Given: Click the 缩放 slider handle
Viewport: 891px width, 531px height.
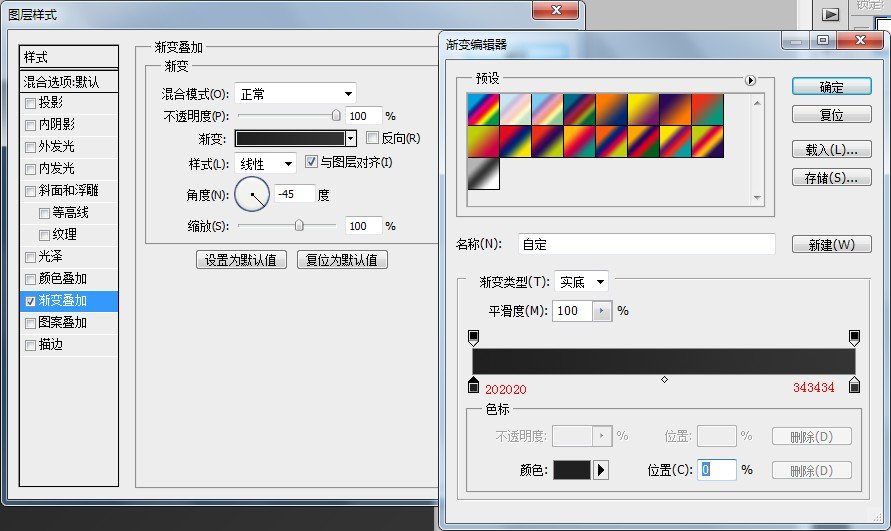Looking at the screenshot, I should tap(299, 226).
